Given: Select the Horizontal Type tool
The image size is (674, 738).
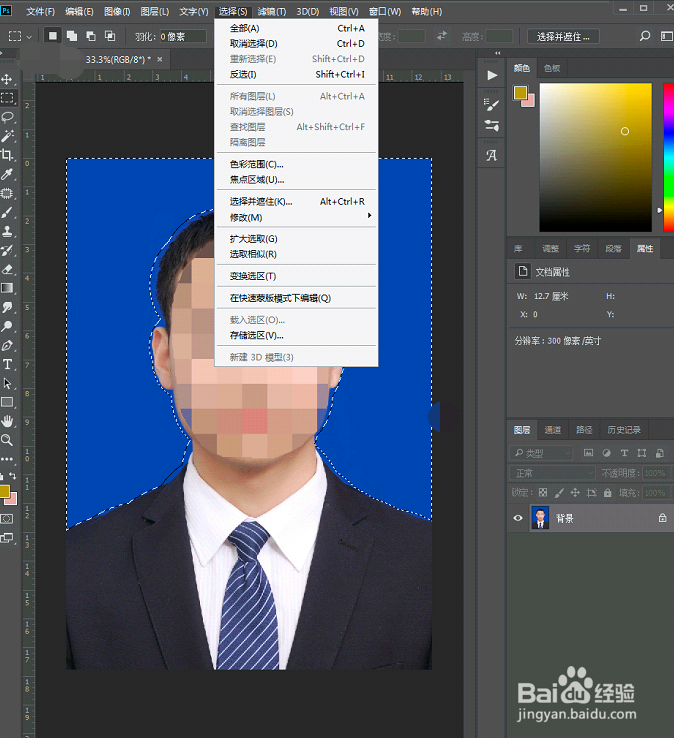Looking at the screenshot, I should tap(7, 364).
